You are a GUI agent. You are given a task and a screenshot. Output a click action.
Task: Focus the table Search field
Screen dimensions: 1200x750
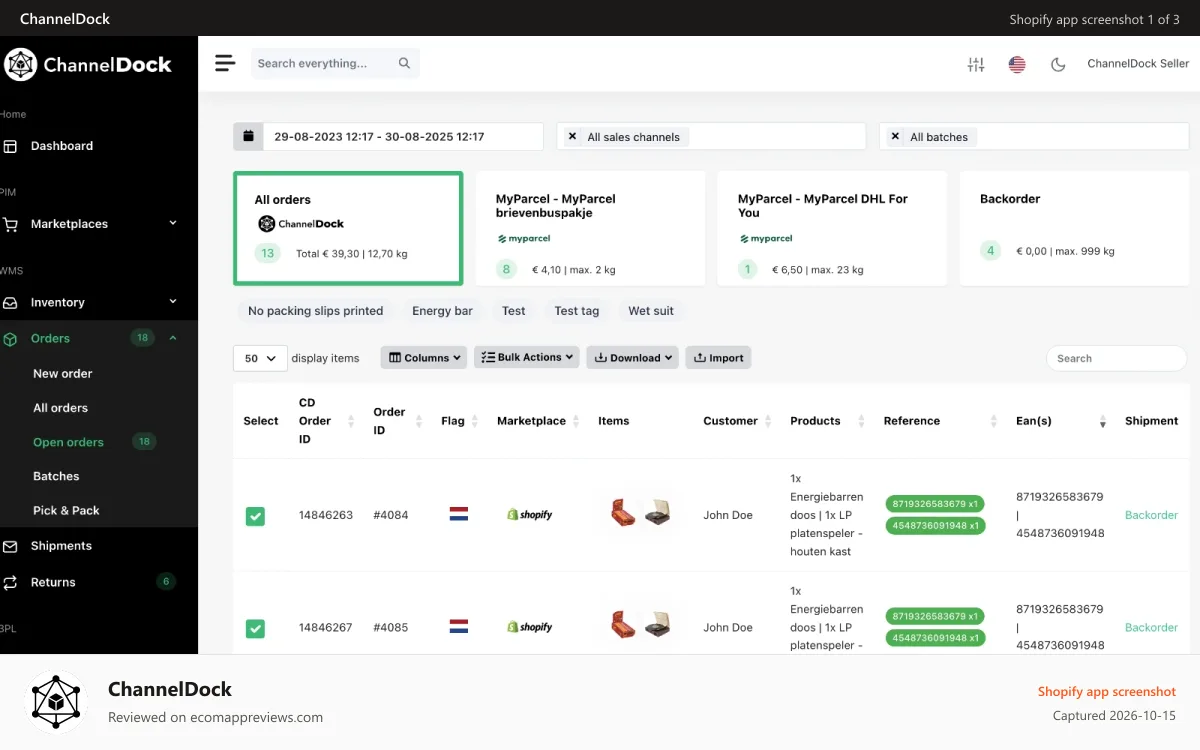[1116, 358]
